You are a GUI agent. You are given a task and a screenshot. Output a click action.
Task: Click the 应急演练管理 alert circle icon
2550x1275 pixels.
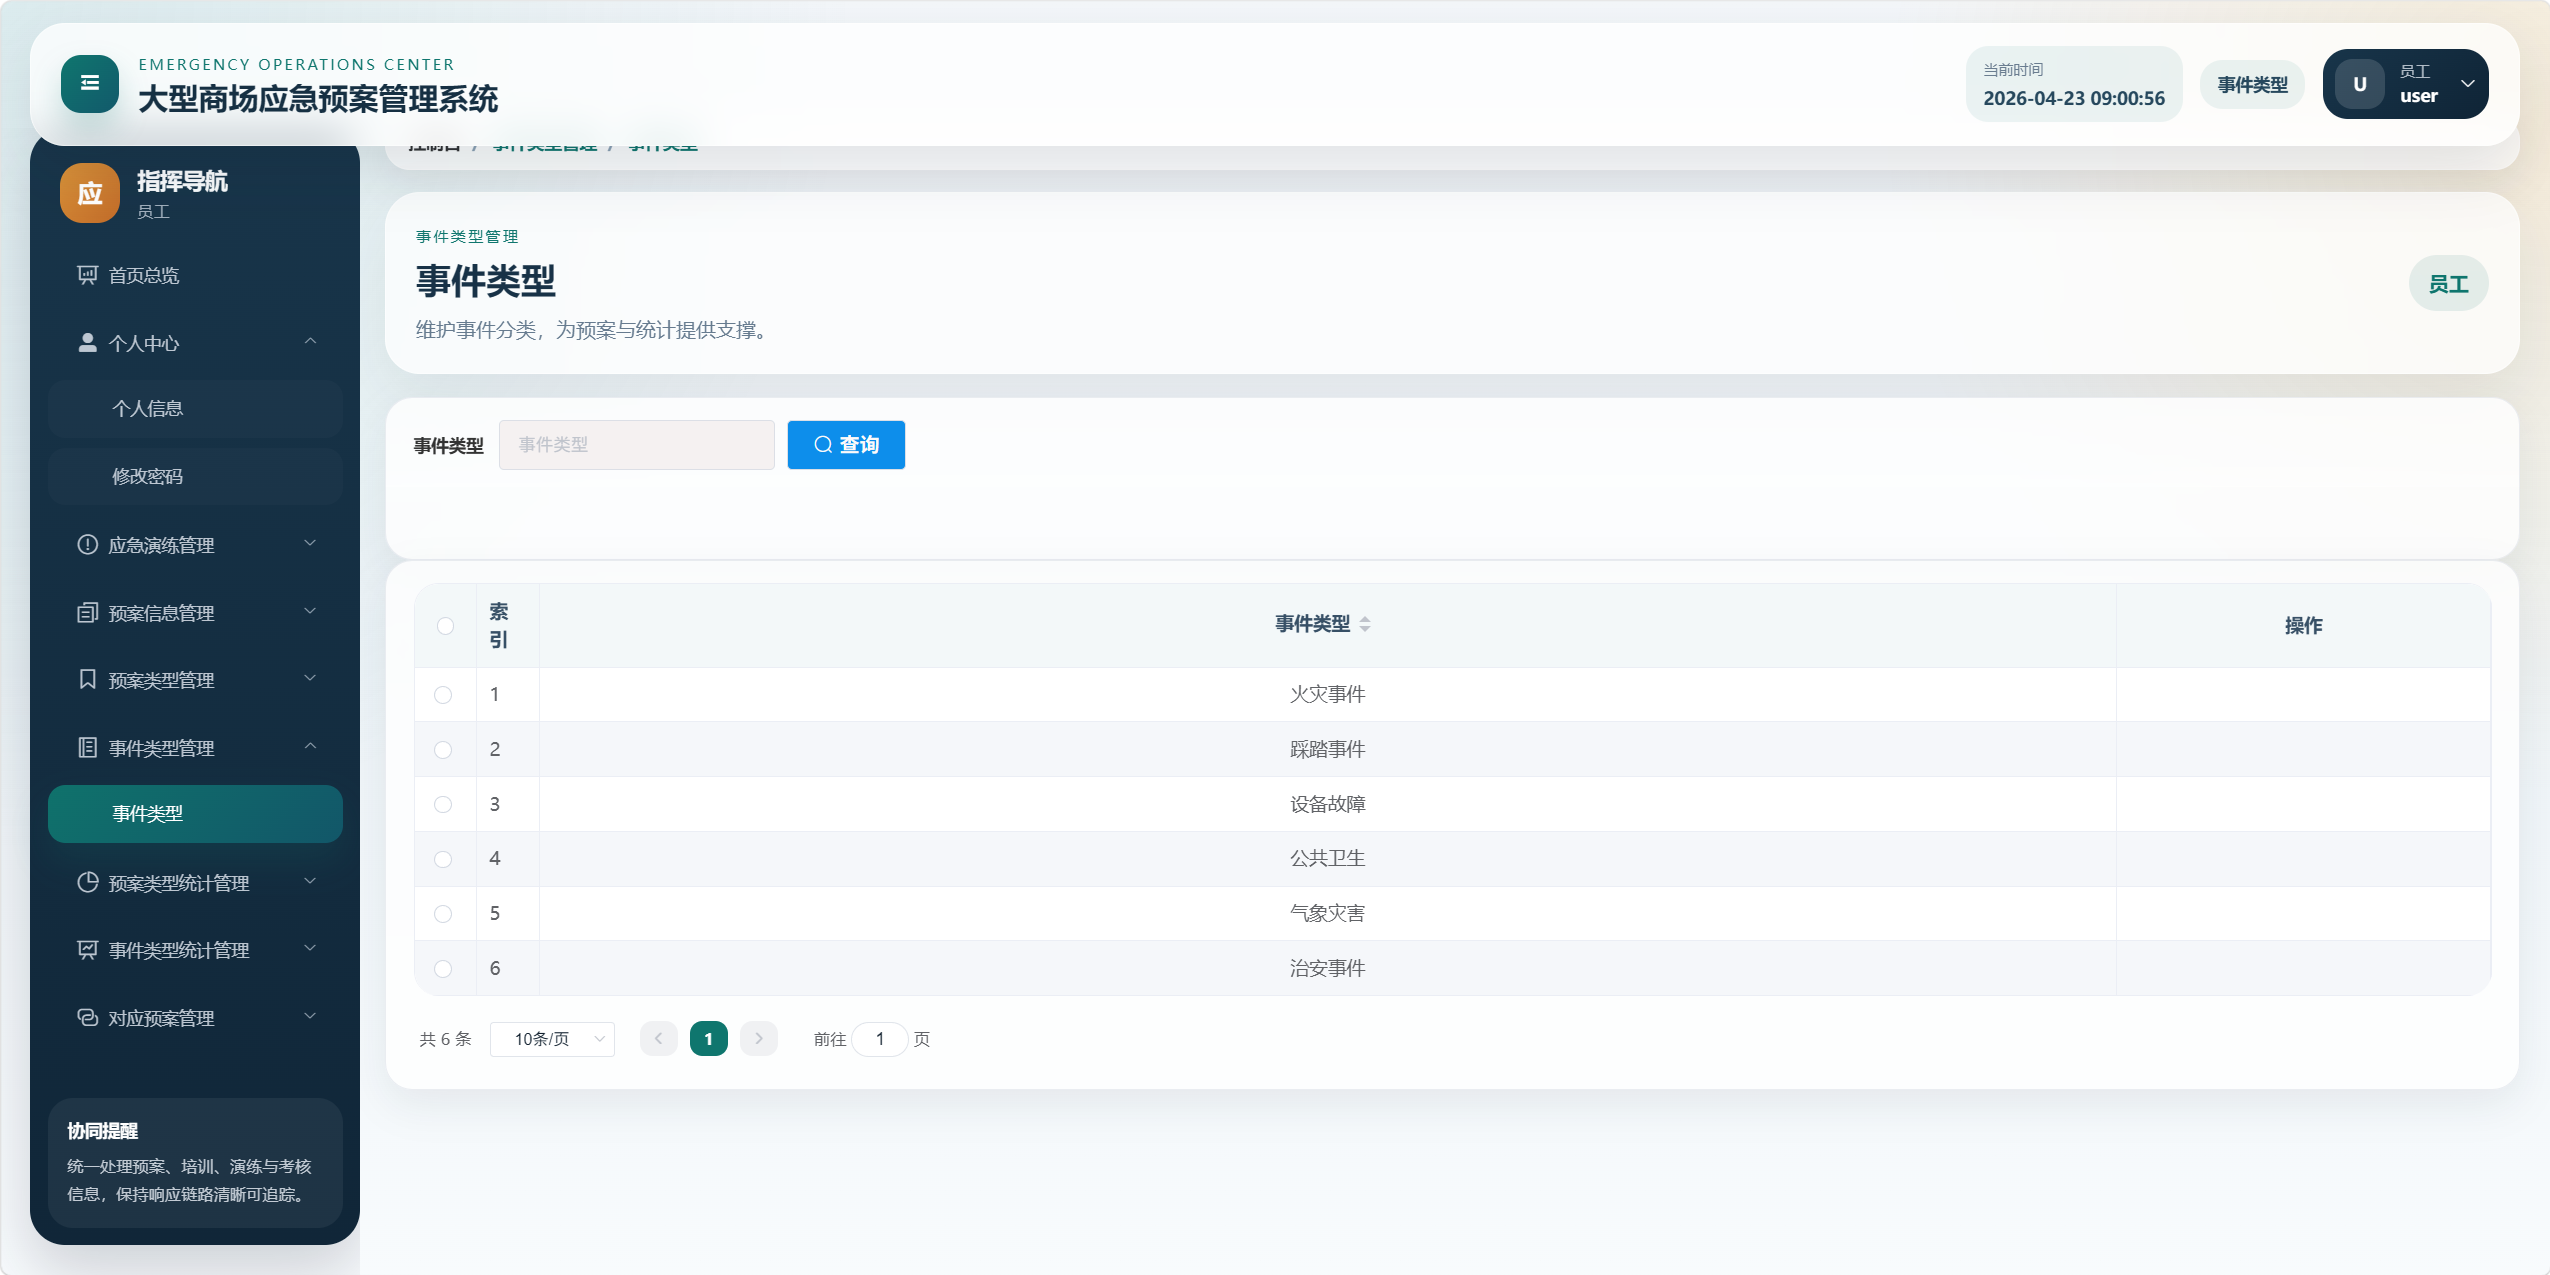point(88,545)
